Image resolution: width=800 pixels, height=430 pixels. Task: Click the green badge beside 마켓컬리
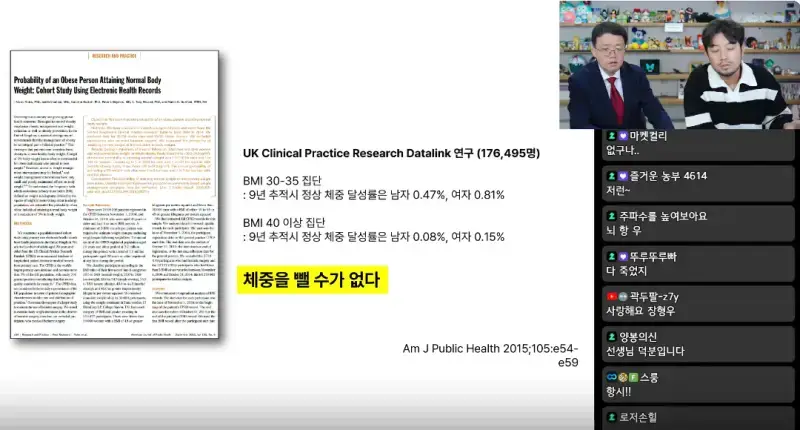pos(611,136)
